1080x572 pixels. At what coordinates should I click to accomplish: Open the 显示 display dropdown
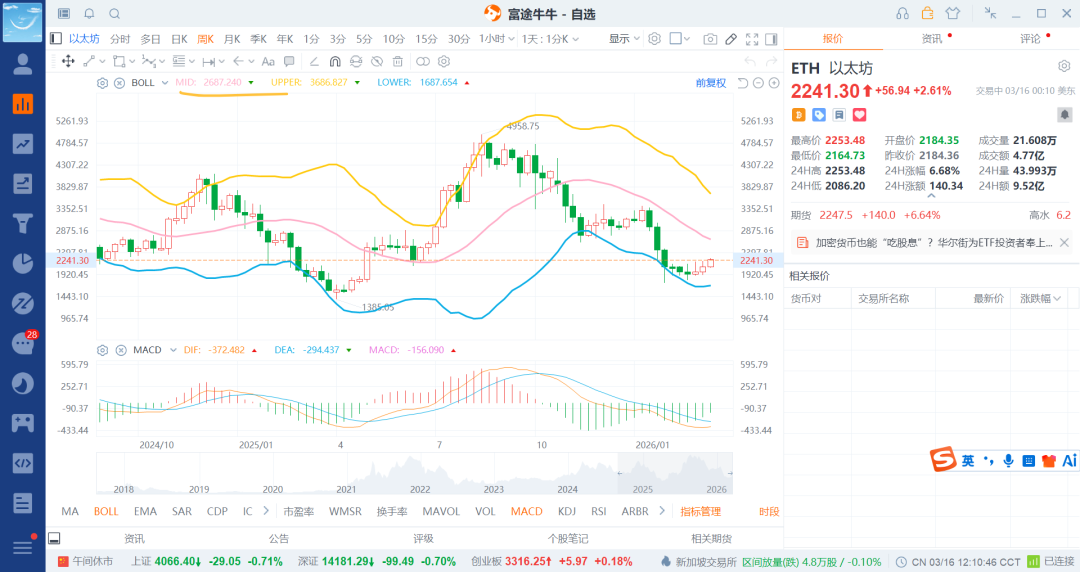tap(625, 39)
